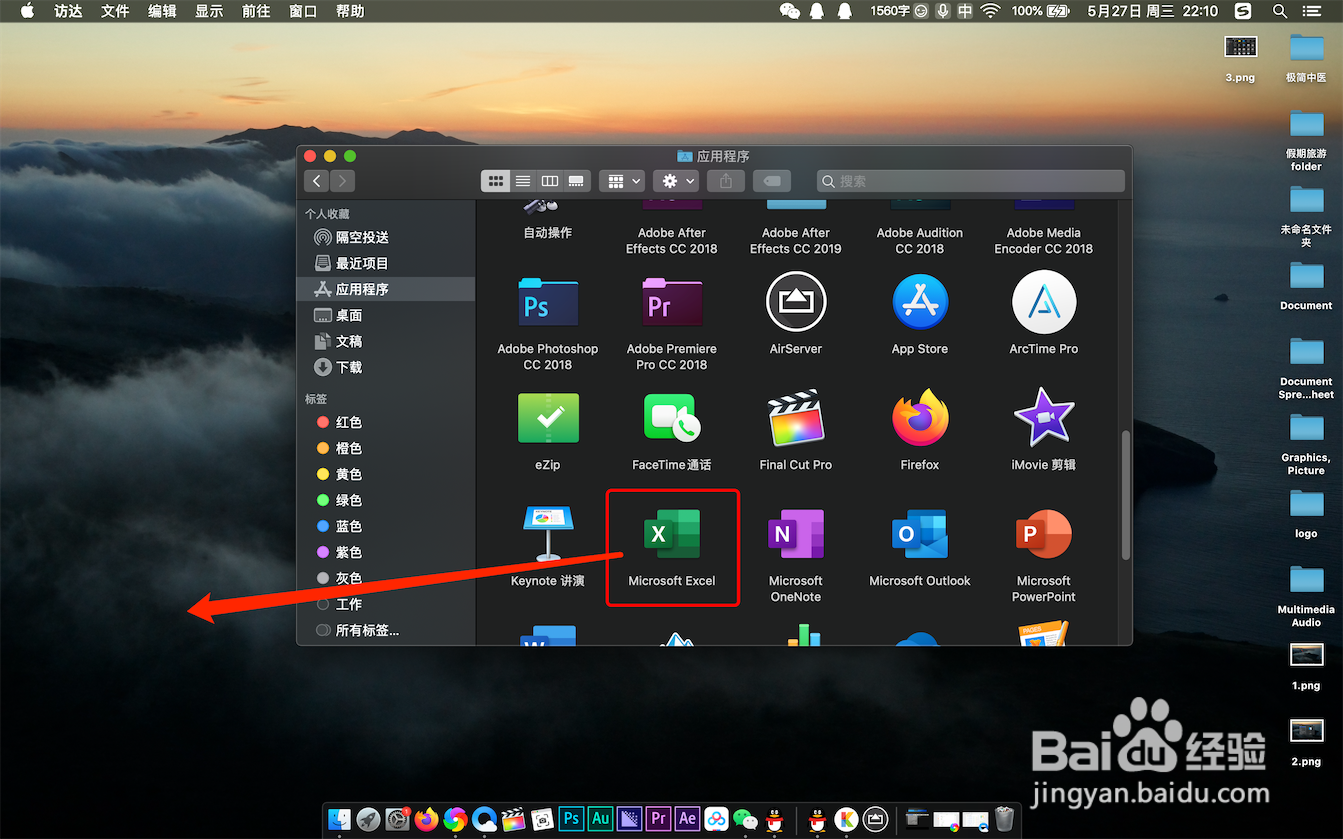Switch Finder to icon view
The image size is (1343, 839).
tap(496, 181)
